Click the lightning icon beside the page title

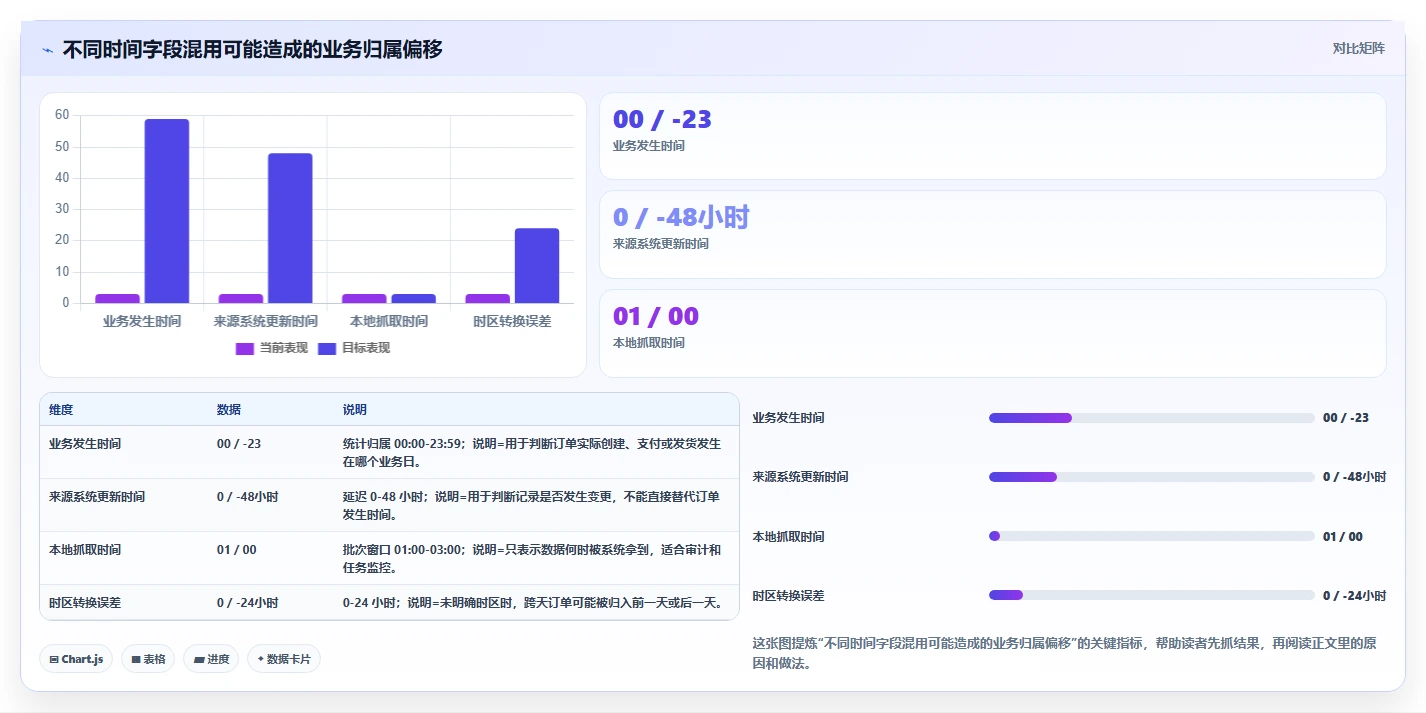[48, 50]
